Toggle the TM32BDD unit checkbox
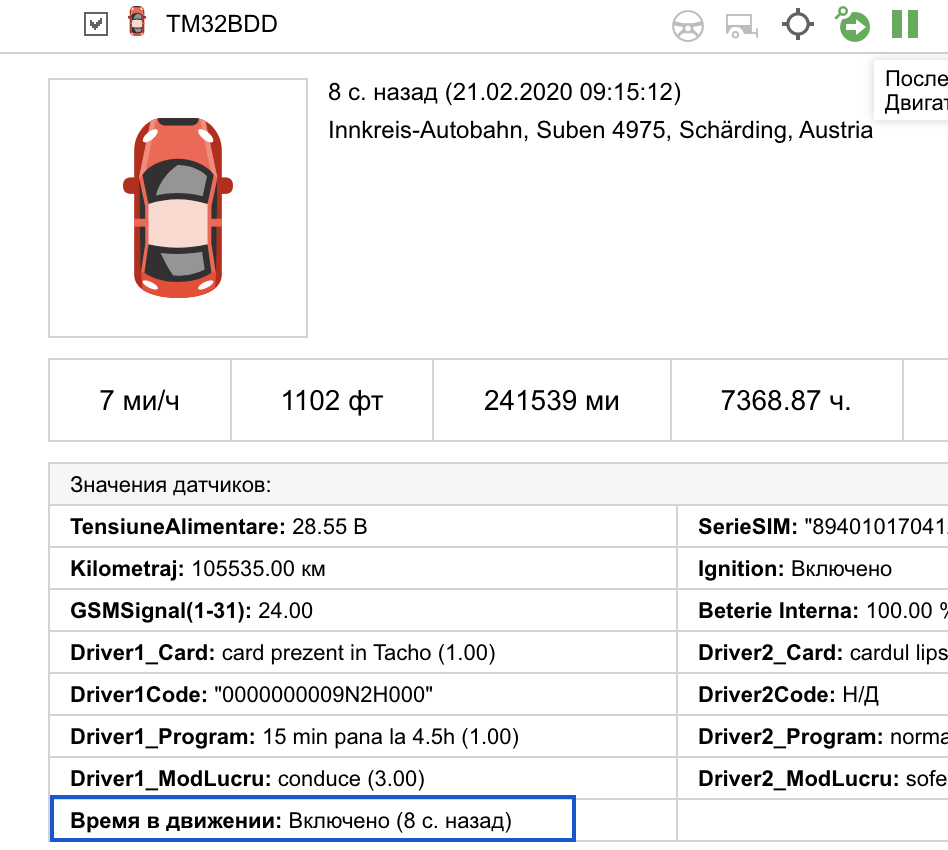This screenshot has height=850, width=948. (x=95, y=25)
